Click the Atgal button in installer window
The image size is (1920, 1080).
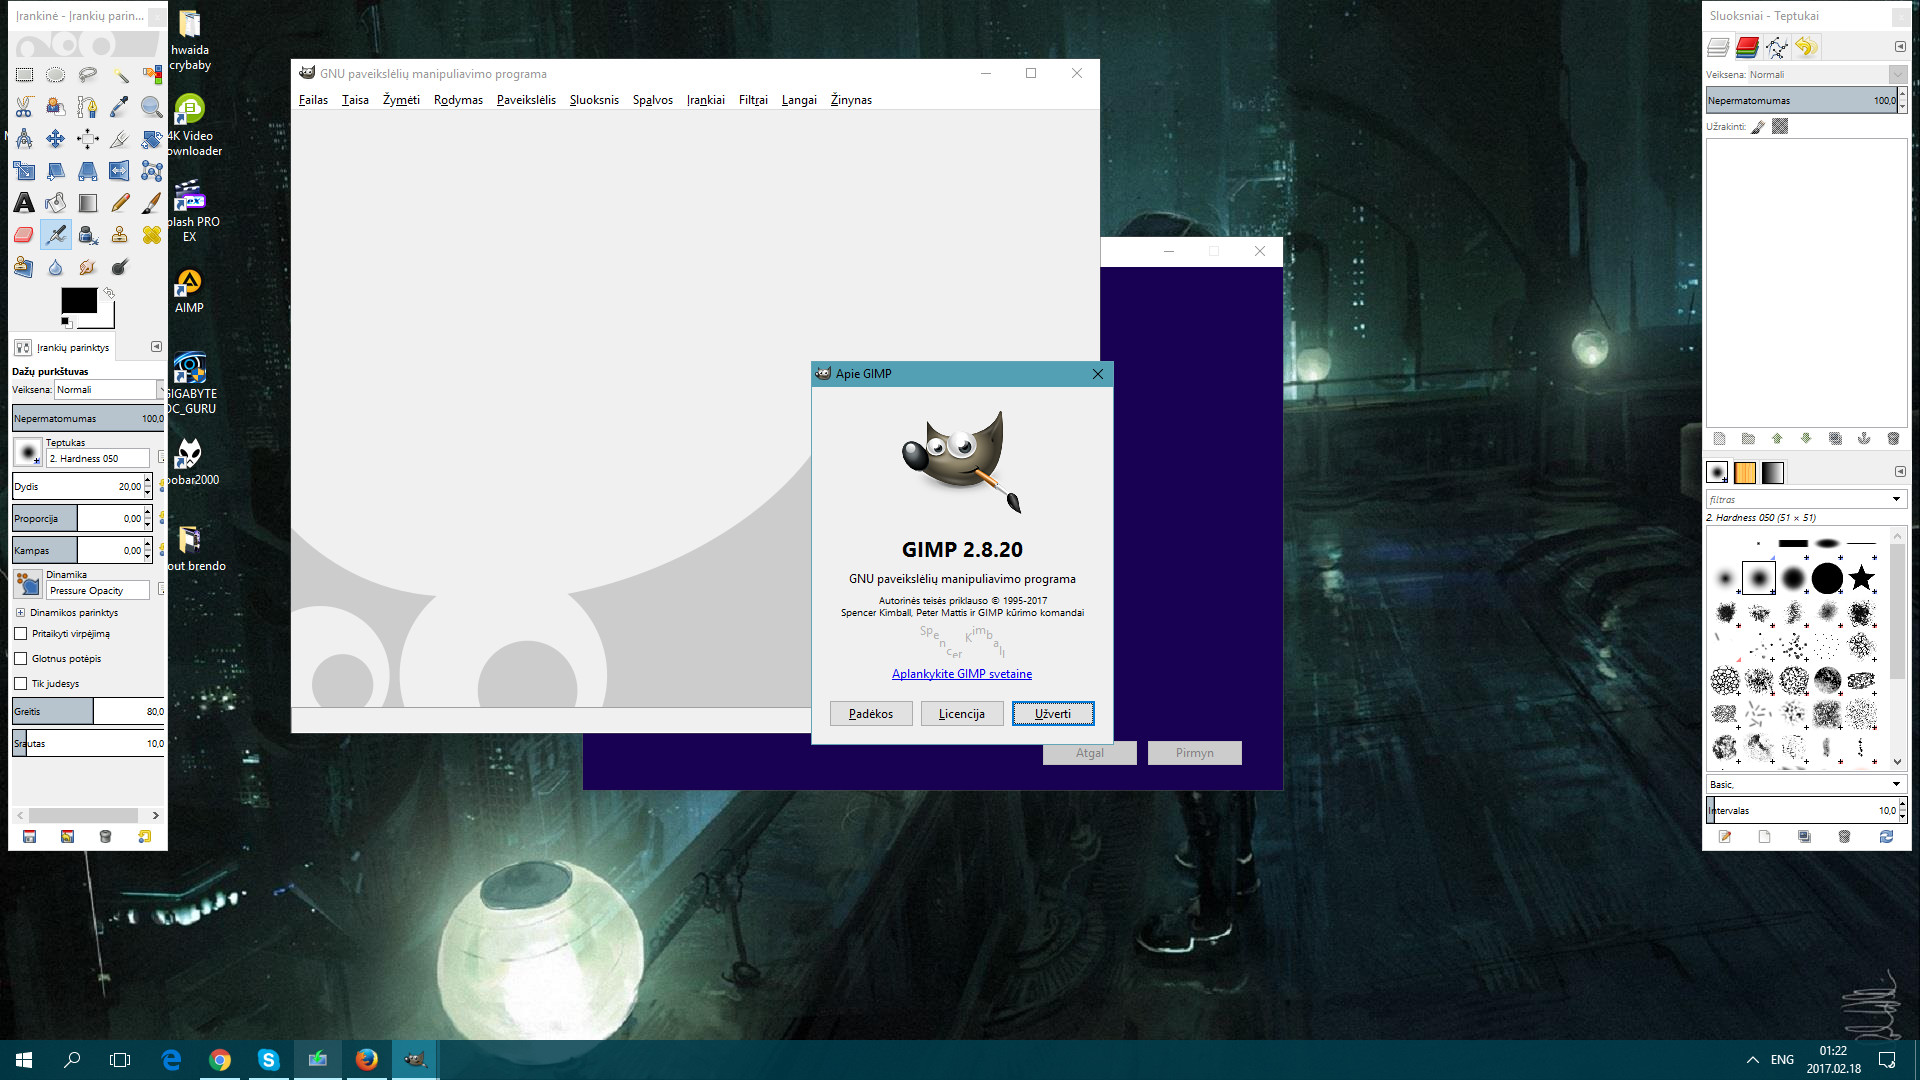tap(1090, 753)
